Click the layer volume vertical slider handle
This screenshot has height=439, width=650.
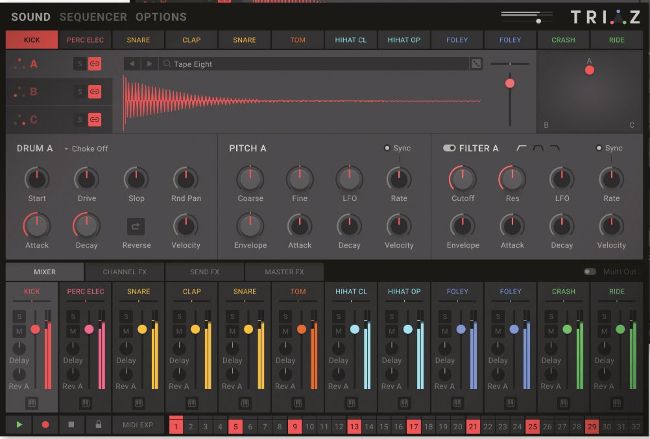tap(509, 83)
